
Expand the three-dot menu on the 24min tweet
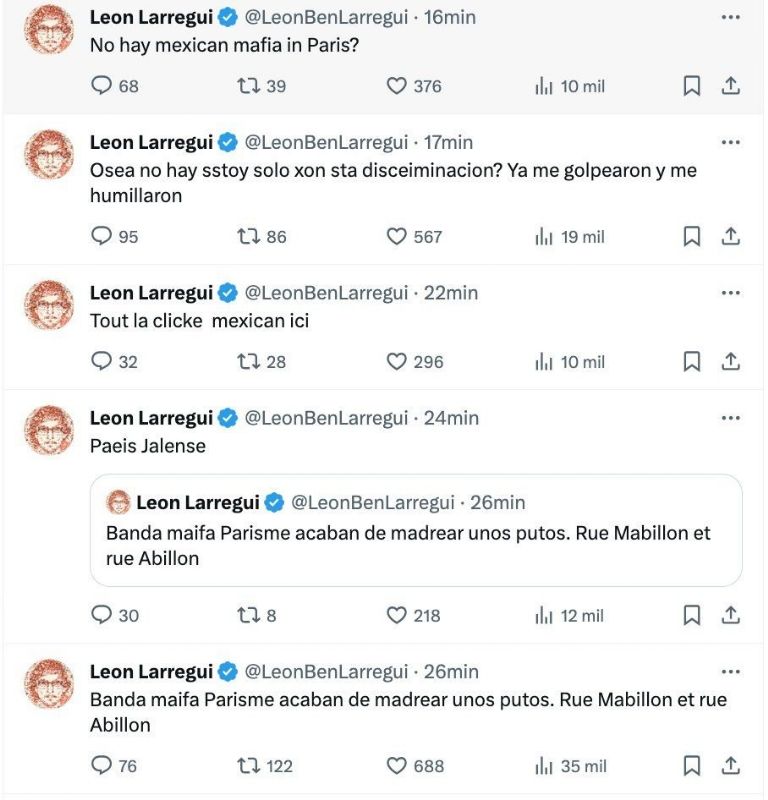[731, 418]
